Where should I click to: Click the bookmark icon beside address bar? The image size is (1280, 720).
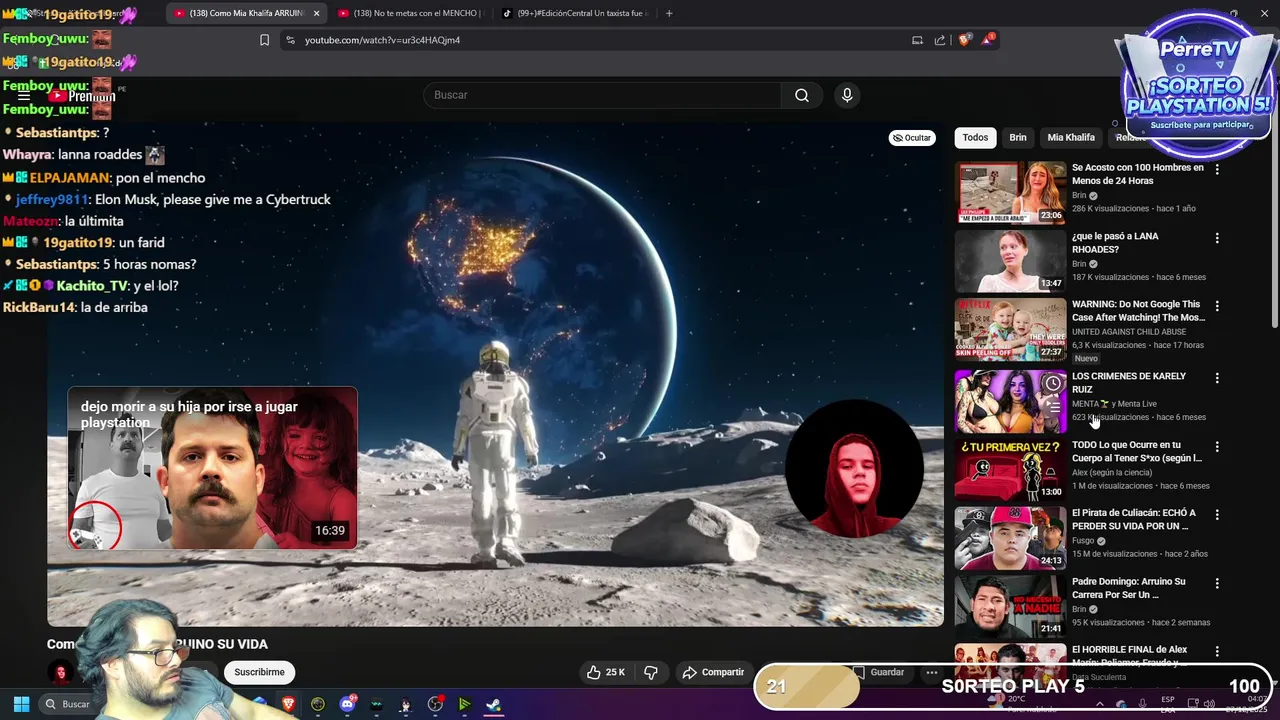tap(264, 40)
